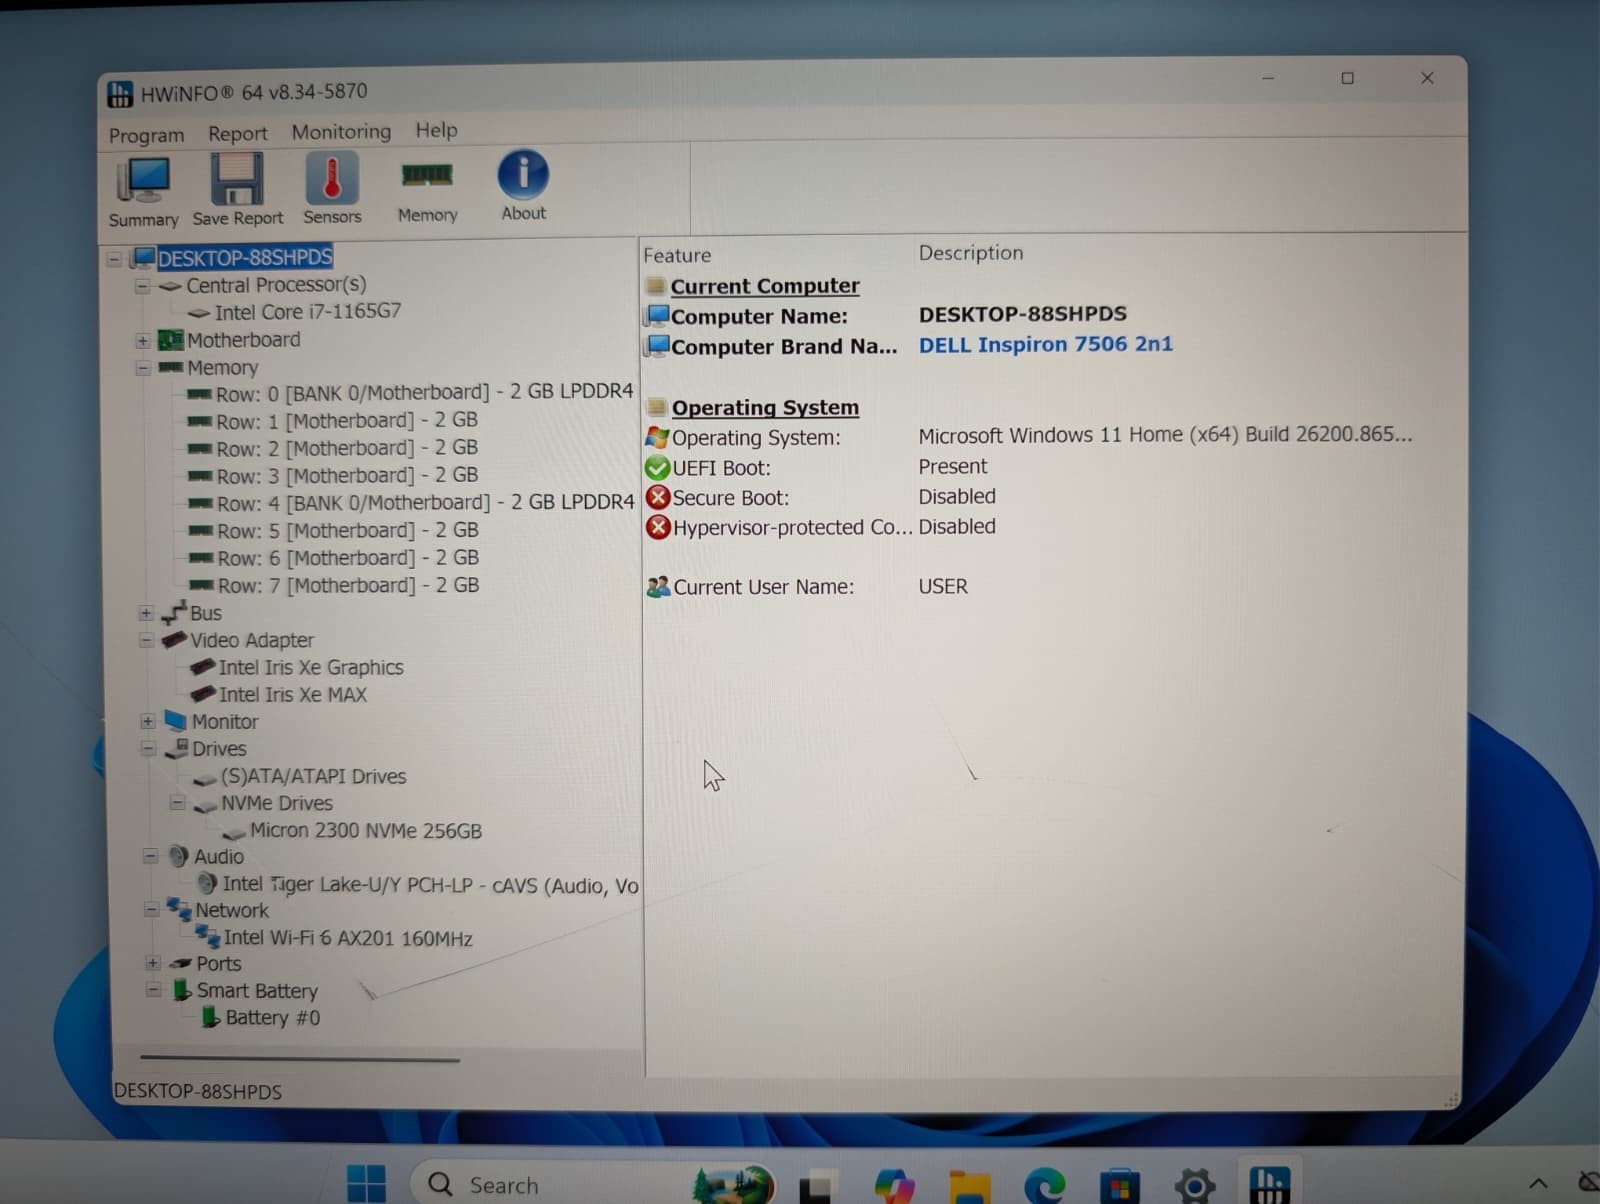Expand the Bus node
The height and width of the screenshot is (1204, 1600).
pyautogui.click(x=146, y=613)
